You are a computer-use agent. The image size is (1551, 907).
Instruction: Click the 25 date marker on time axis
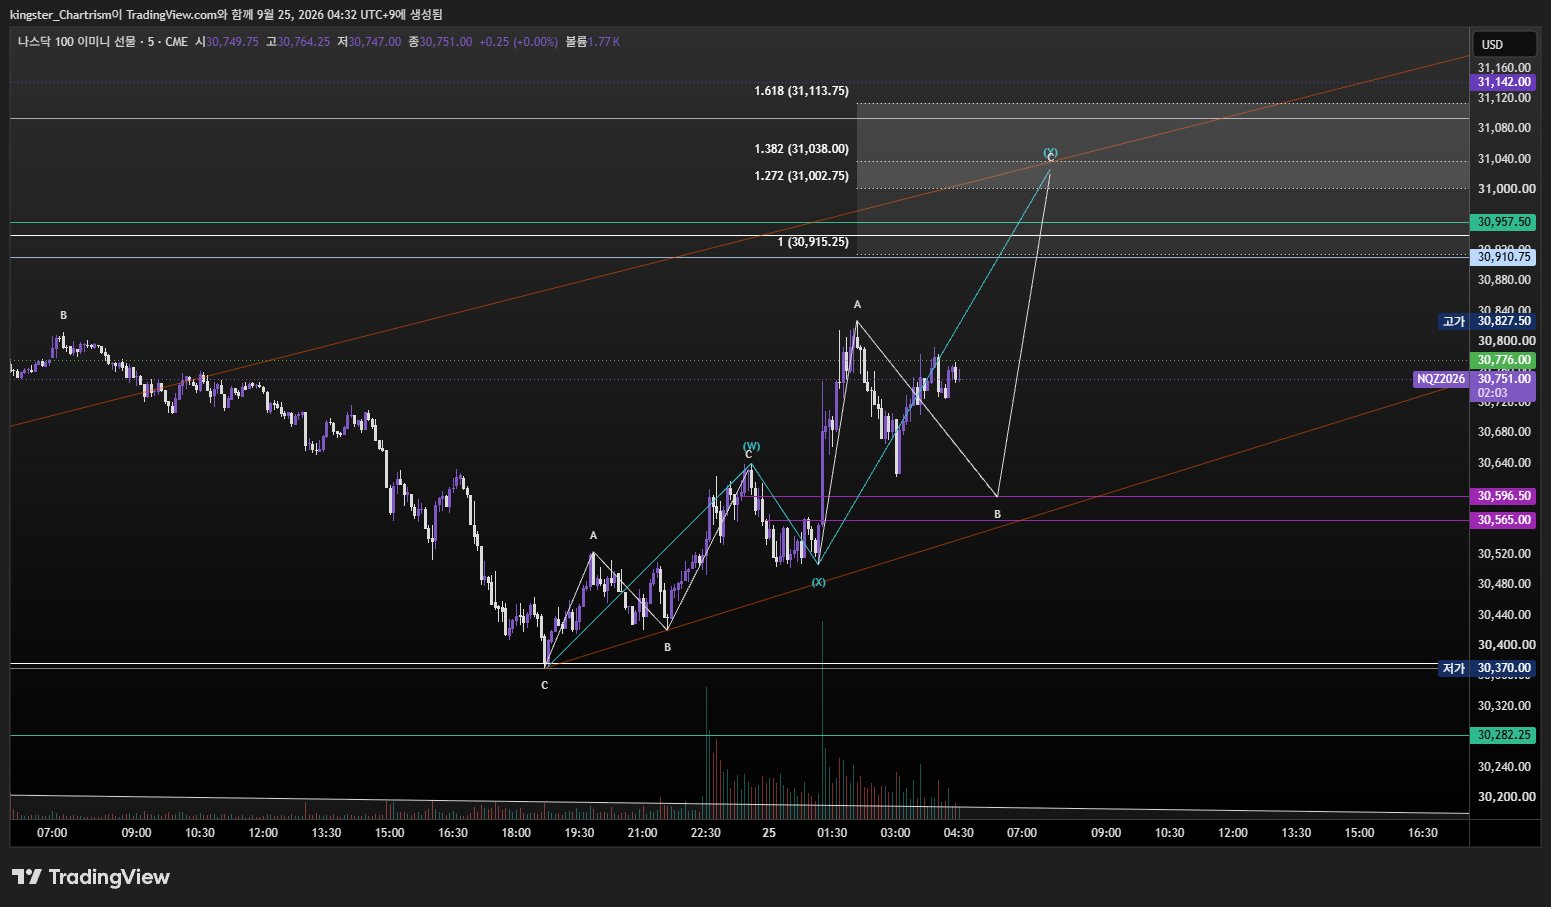click(768, 833)
